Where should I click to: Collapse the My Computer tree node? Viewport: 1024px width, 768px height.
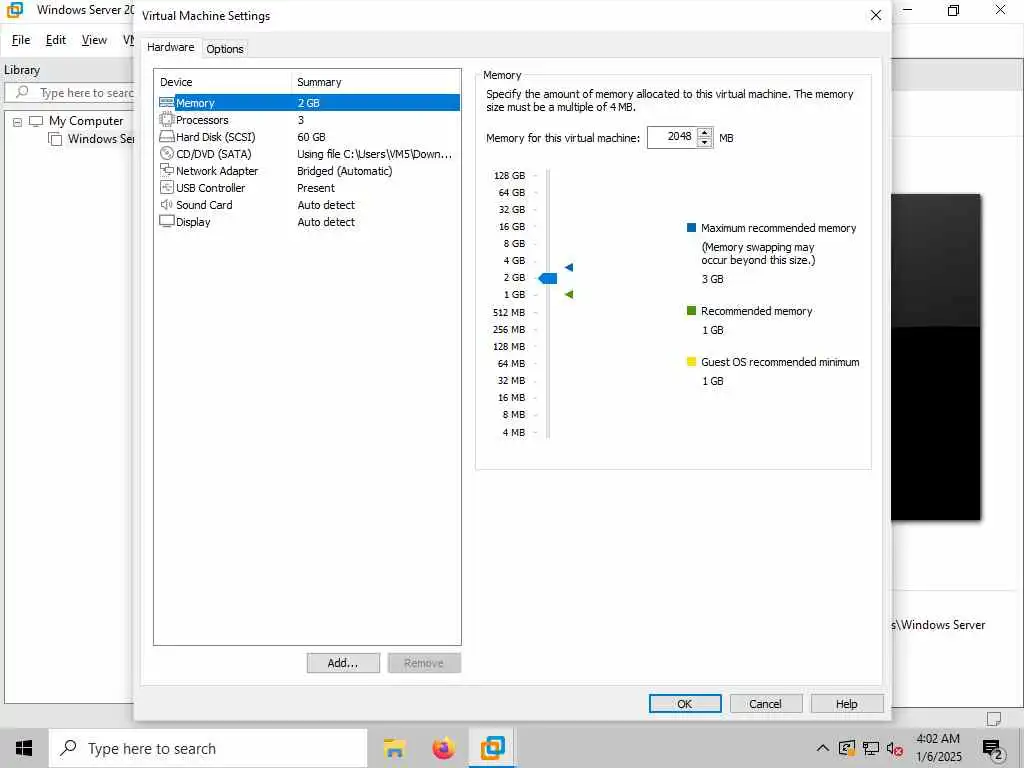click(18, 121)
